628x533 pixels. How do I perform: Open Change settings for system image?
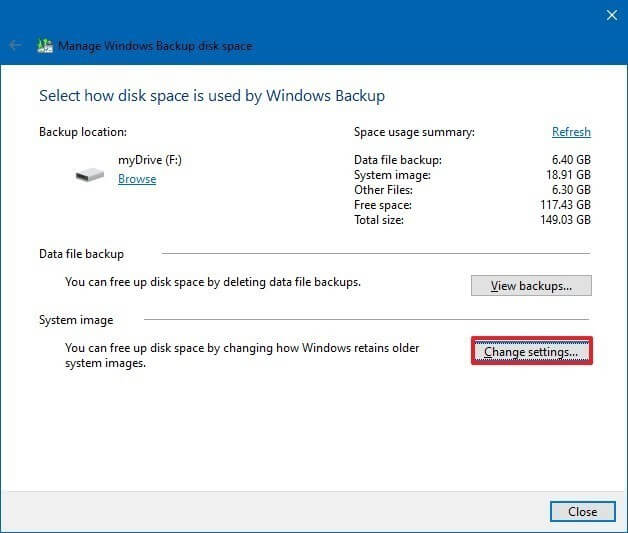click(x=531, y=351)
